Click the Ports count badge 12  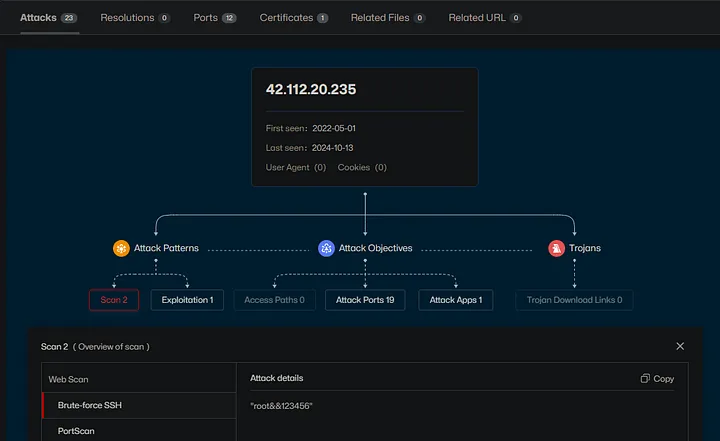click(x=229, y=18)
